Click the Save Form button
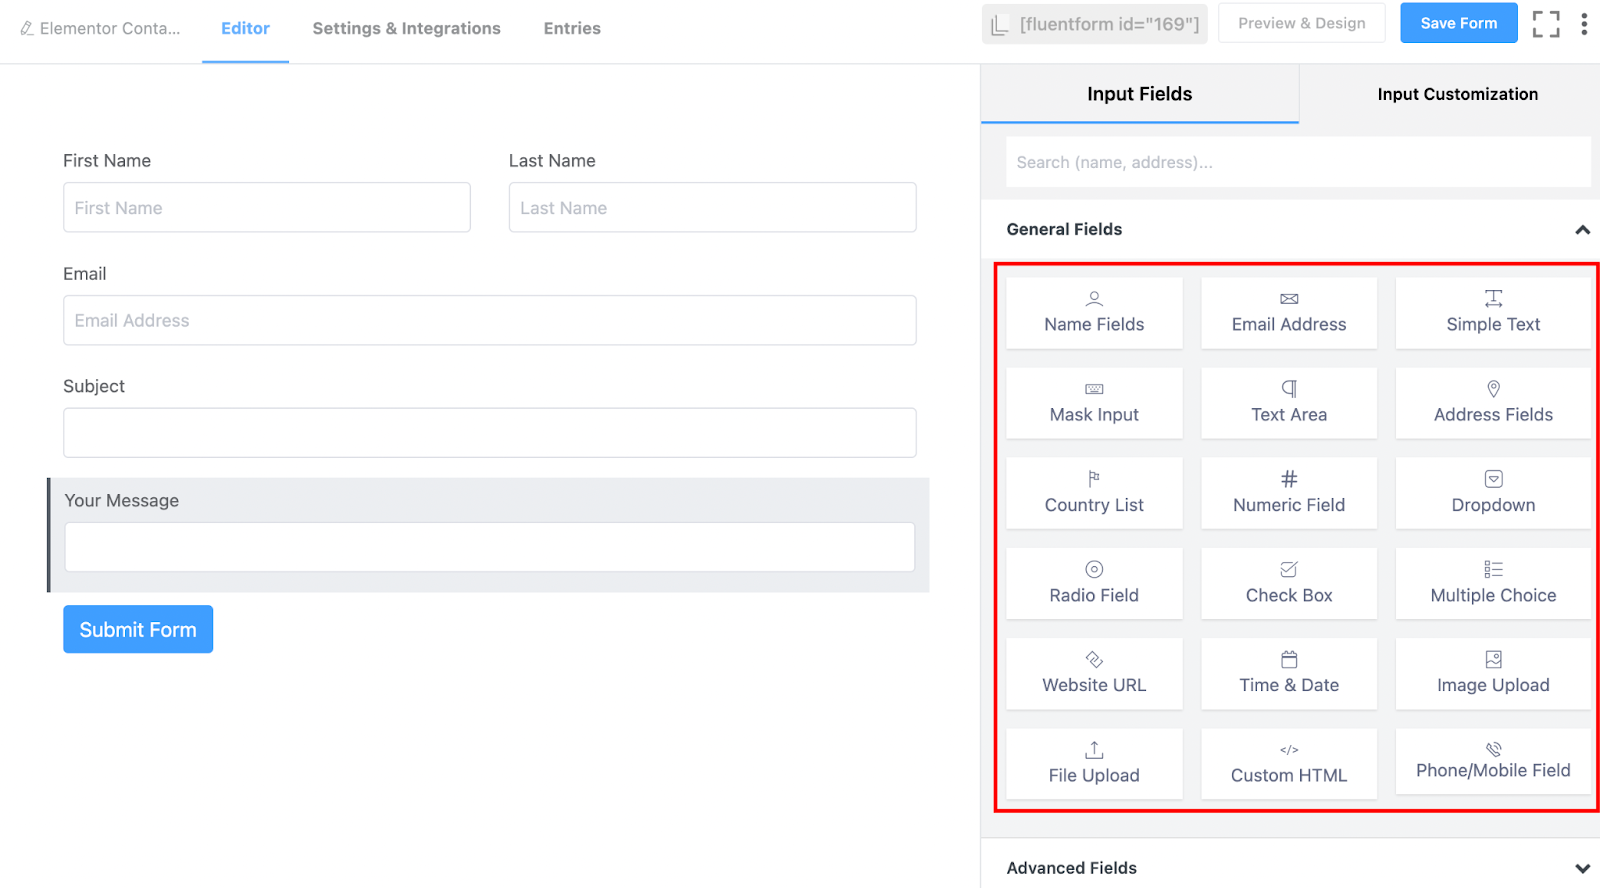This screenshot has height=888, width=1600. pyautogui.click(x=1458, y=23)
